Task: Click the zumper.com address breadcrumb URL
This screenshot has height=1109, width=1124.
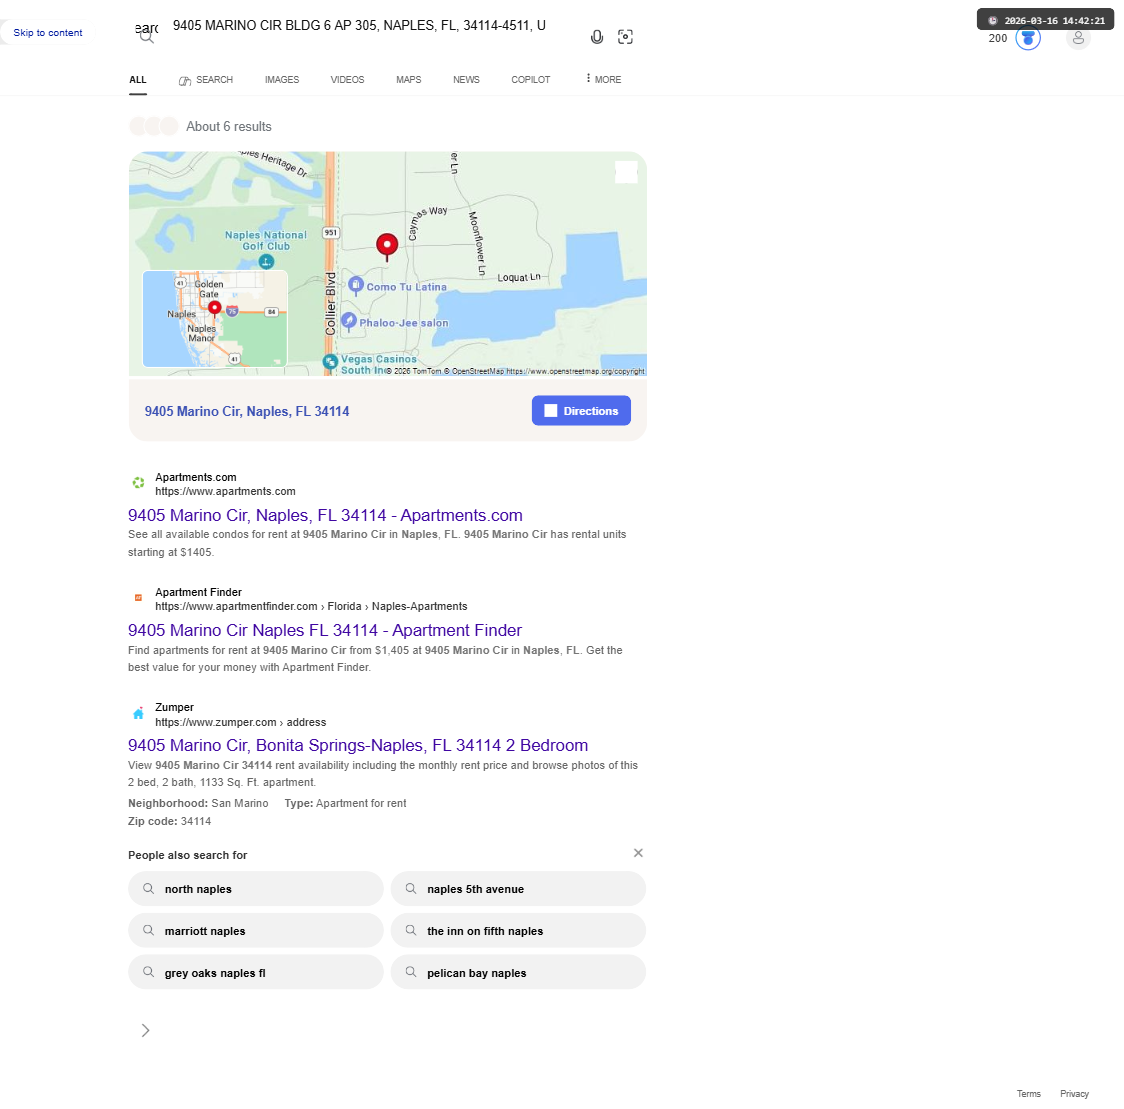Action: point(241,723)
